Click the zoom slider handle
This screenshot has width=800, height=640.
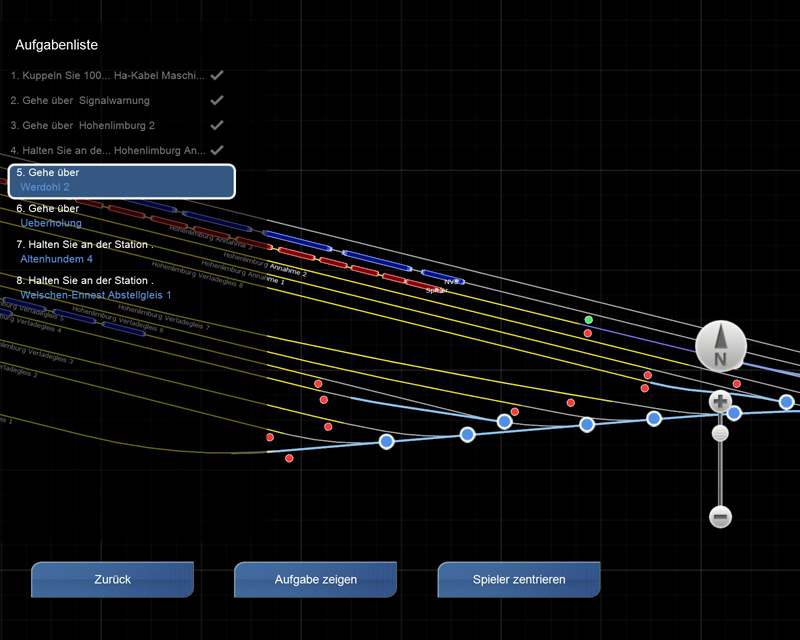720,434
